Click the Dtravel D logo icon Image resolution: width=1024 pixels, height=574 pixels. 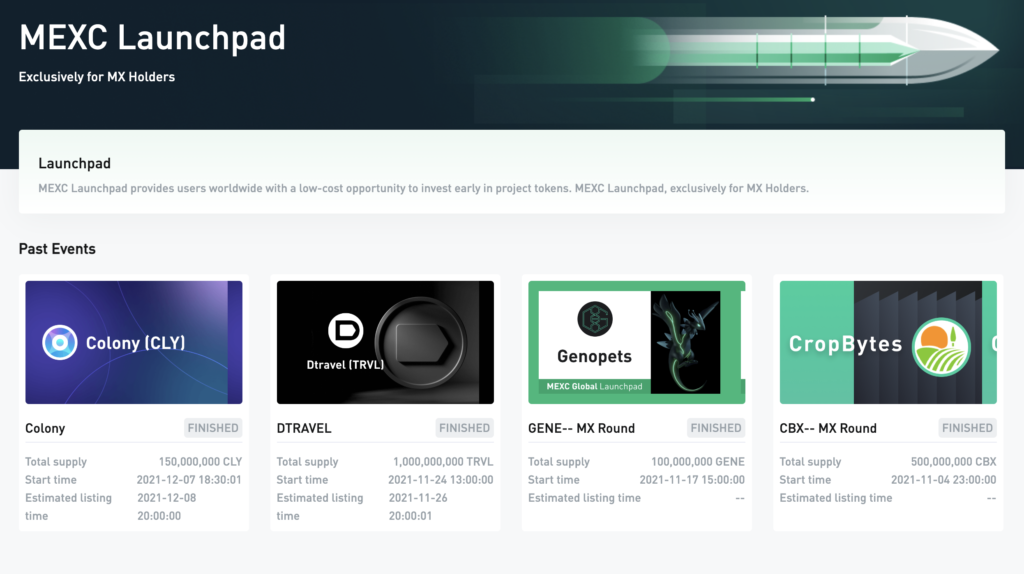click(x=346, y=332)
